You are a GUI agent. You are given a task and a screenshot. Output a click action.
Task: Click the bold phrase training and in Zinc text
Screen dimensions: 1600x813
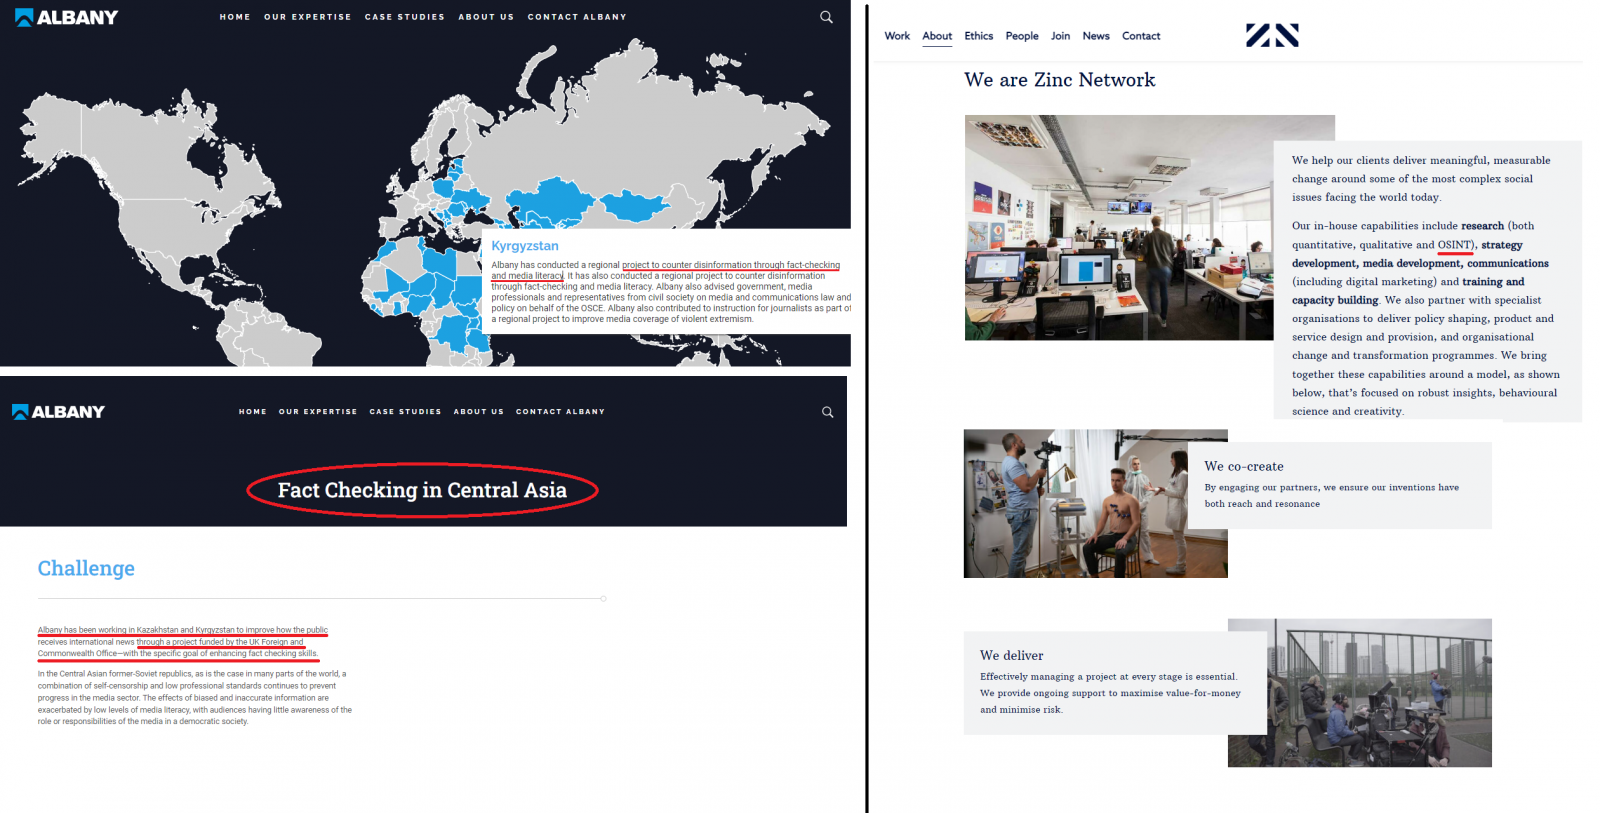click(x=1493, y=282)
